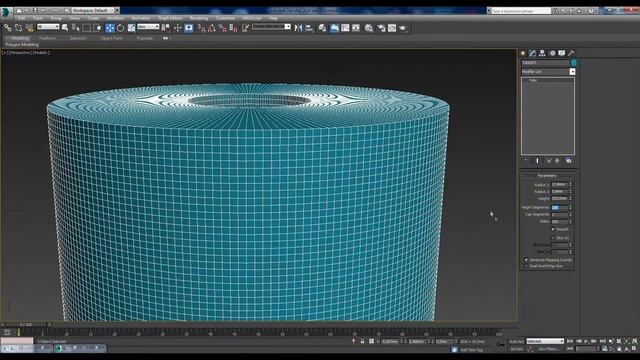This screenshot has height=360, width=640.
Task: Toggle the Selection Lock padlock
Action: tap(362, 341)
